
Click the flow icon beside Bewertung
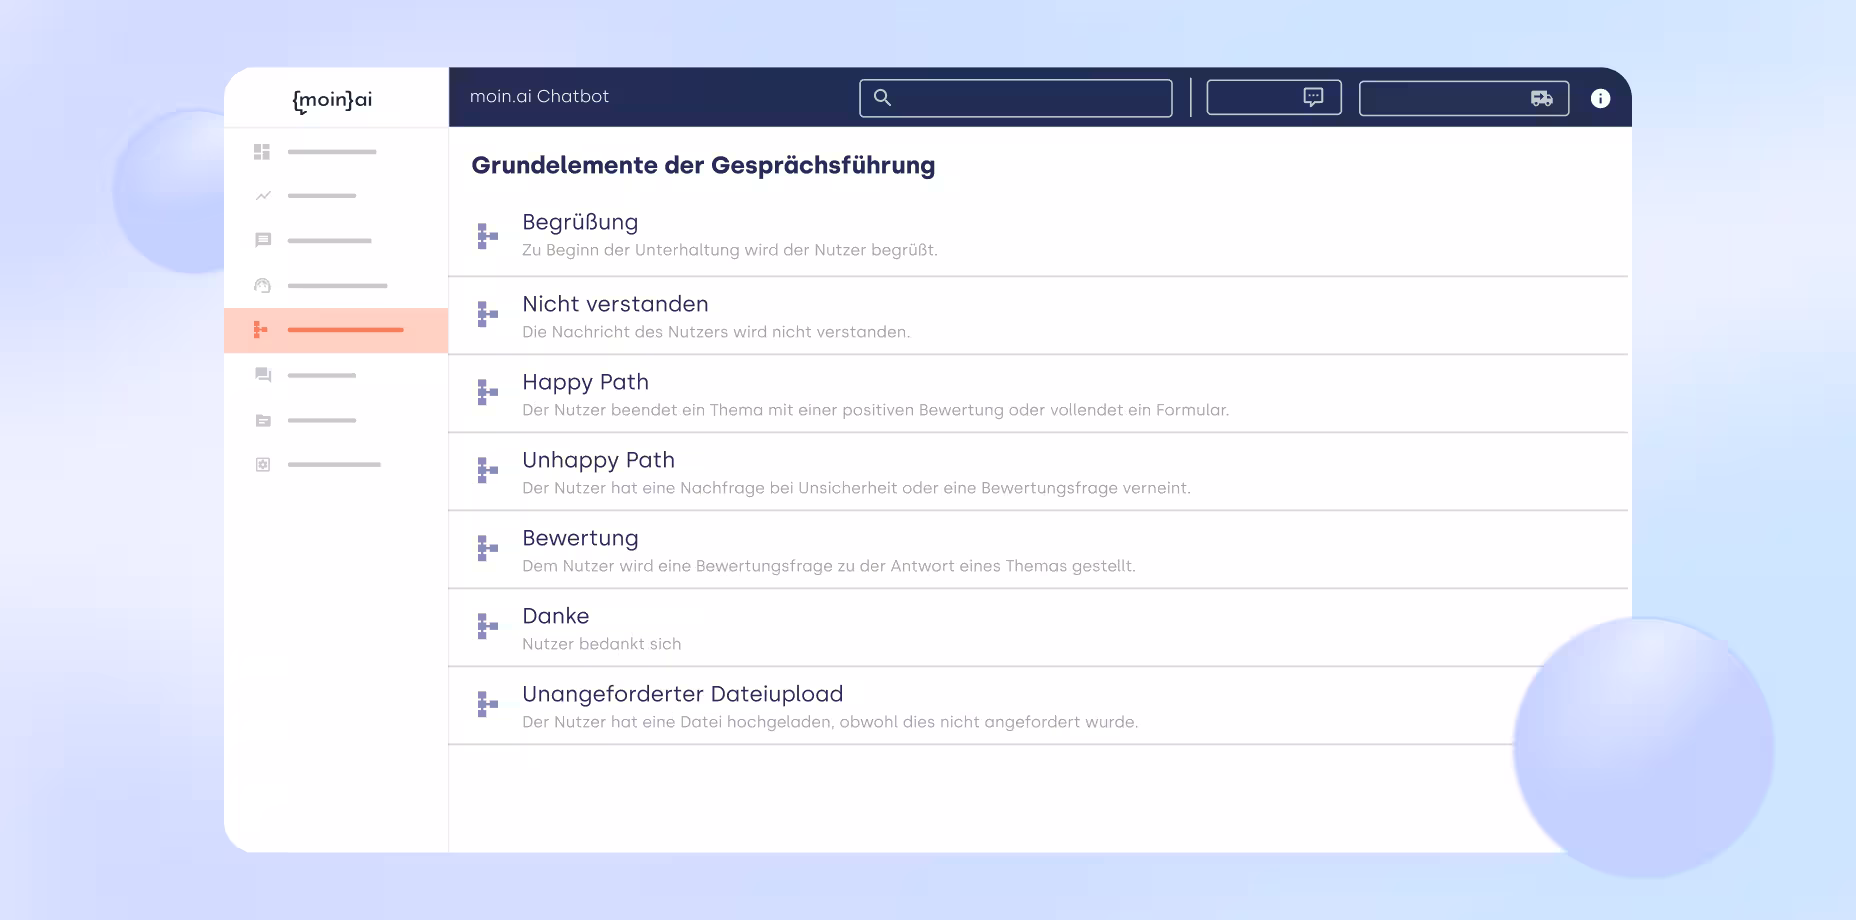pyautogui.click(x=487, y=548)
